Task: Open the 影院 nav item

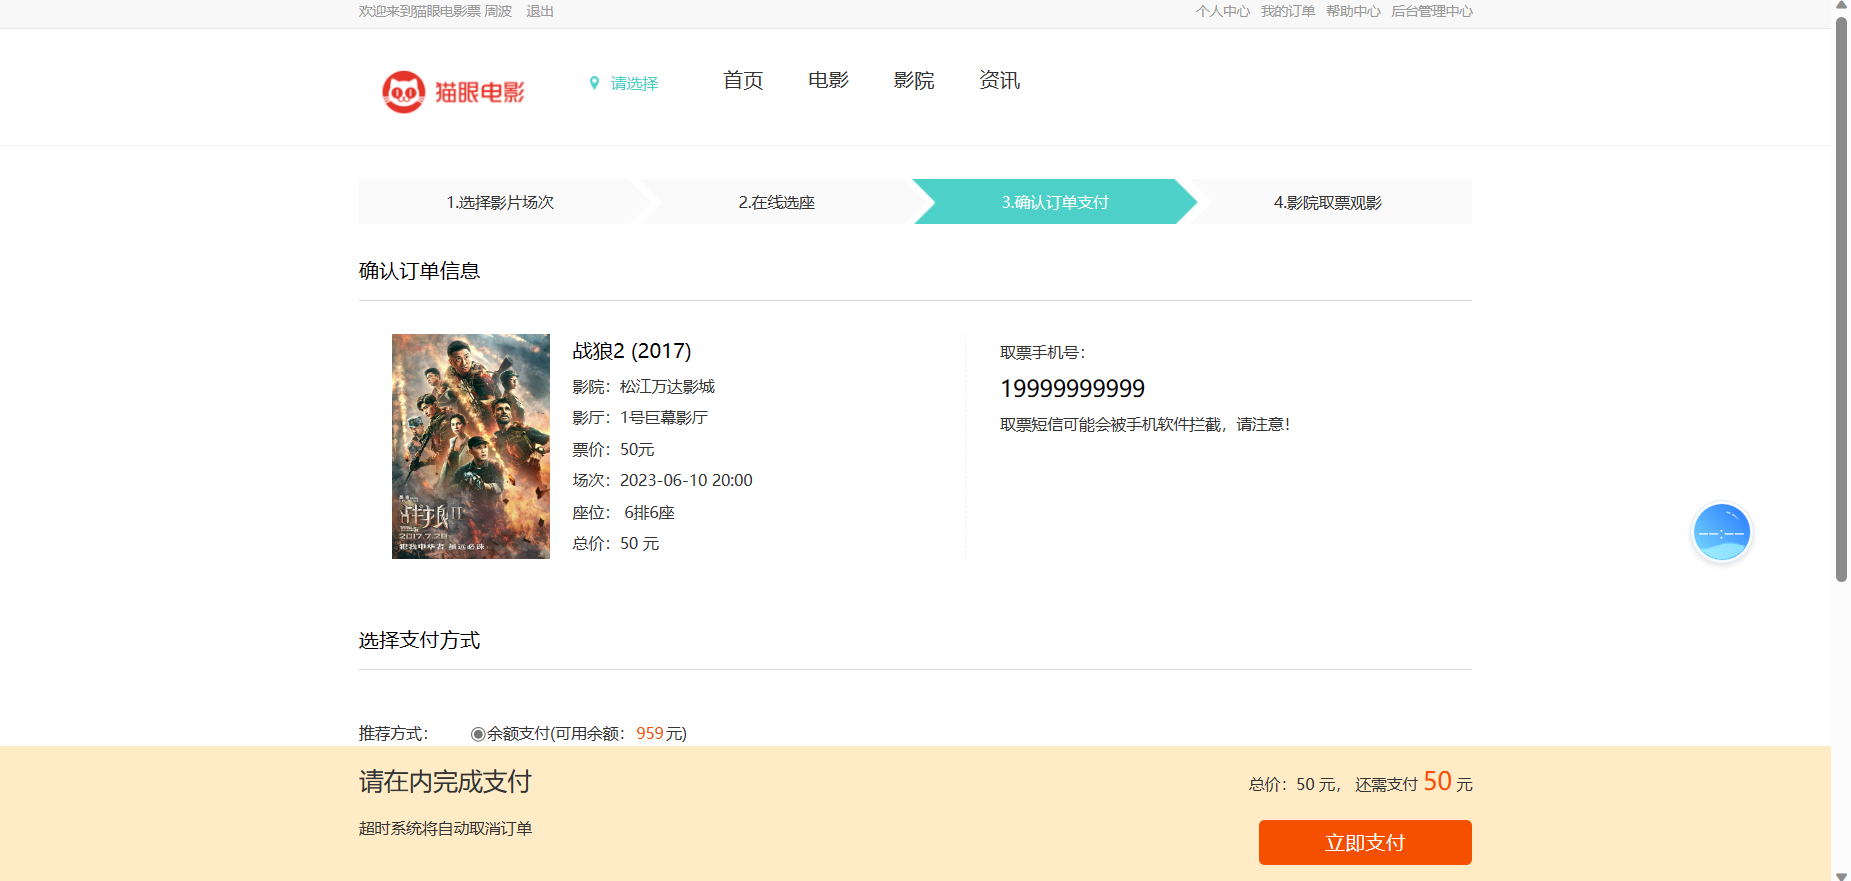Action: (914, 81)
